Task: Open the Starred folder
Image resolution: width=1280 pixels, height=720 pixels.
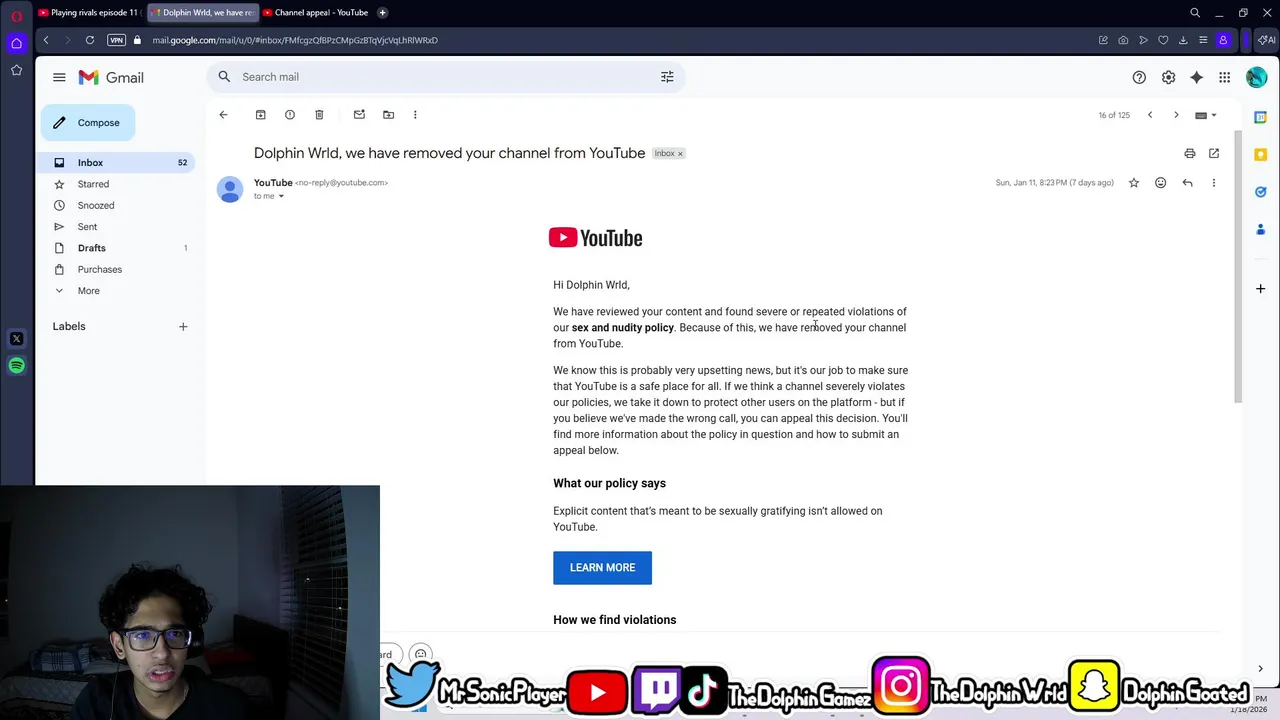Action: pos(118,184)
